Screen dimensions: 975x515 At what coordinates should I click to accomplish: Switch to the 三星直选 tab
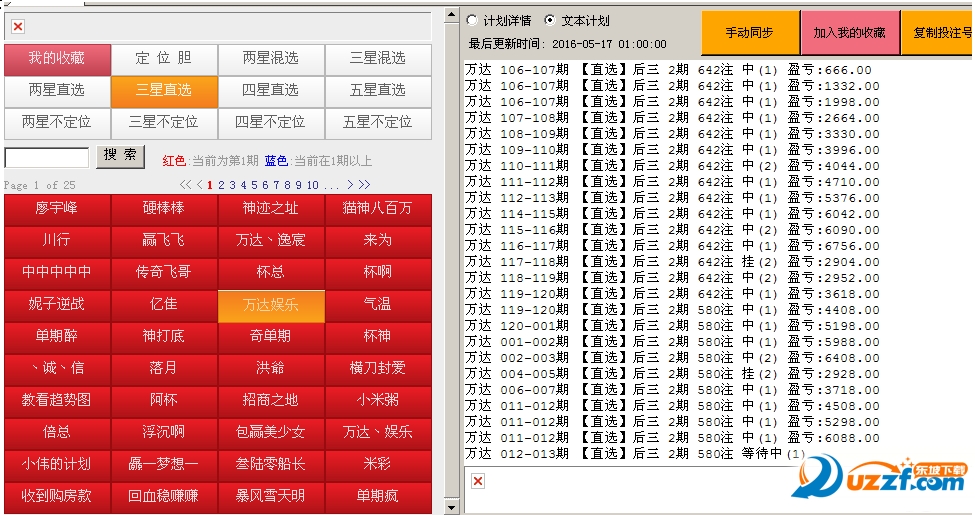click(164, 91)
